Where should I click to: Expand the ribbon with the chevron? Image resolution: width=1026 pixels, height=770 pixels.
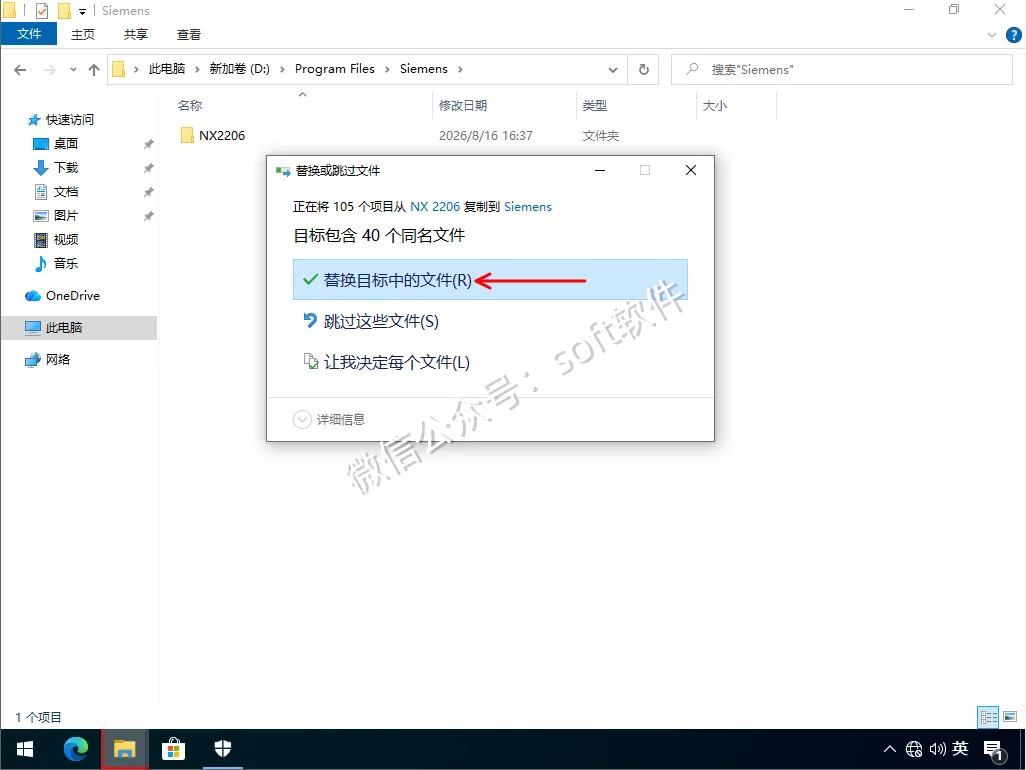point(991,35)
